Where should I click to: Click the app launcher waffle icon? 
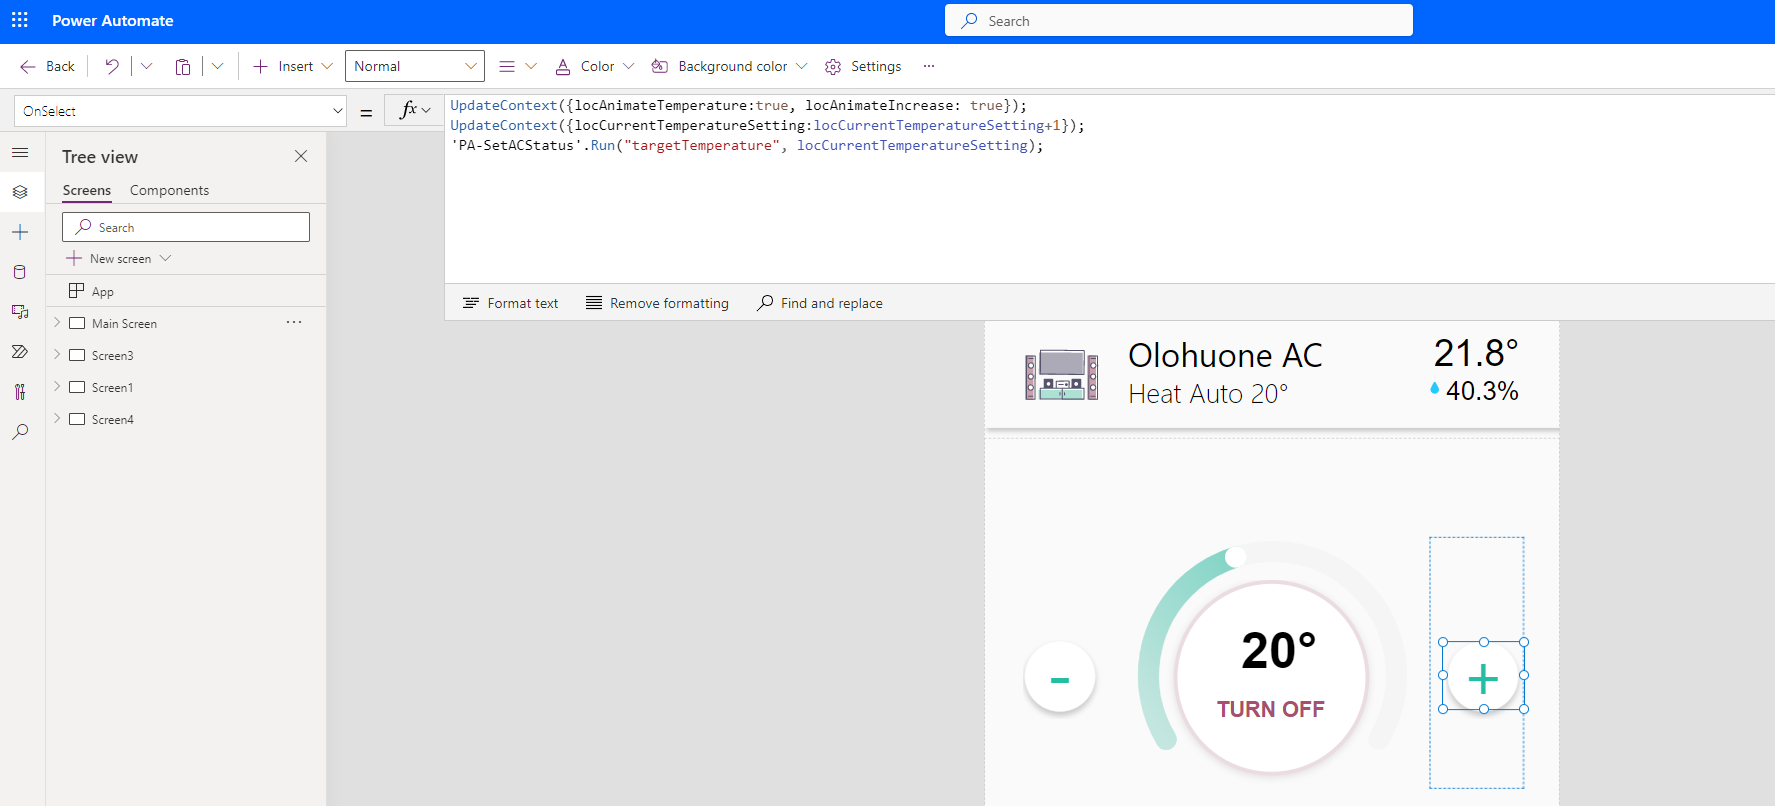20,20
